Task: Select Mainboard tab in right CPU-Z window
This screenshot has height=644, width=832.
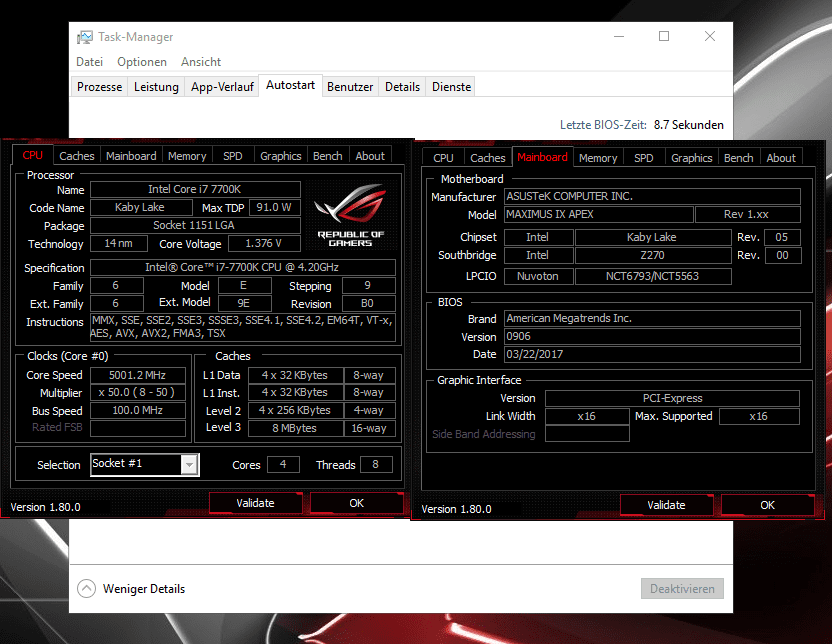Action: (542, 157)
